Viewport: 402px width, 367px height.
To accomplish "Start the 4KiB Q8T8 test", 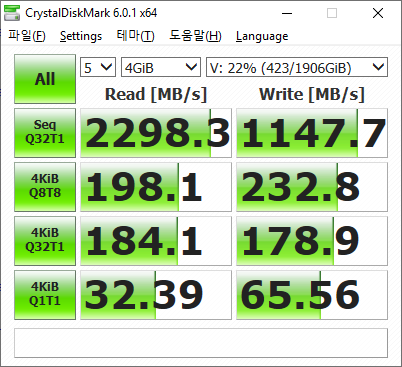I will click(x=45, y=187).
